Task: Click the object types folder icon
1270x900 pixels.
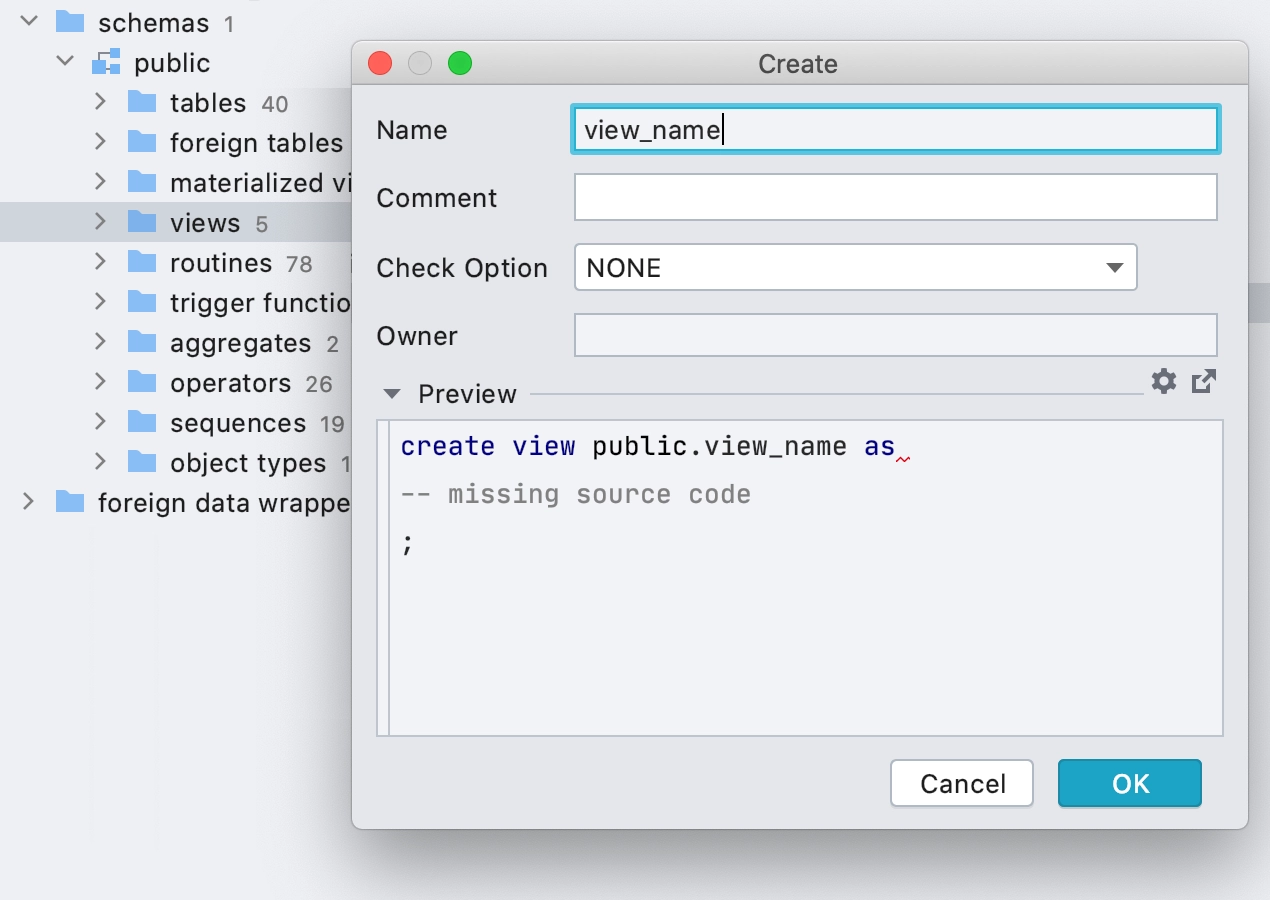Action: [x=142, y=462]
